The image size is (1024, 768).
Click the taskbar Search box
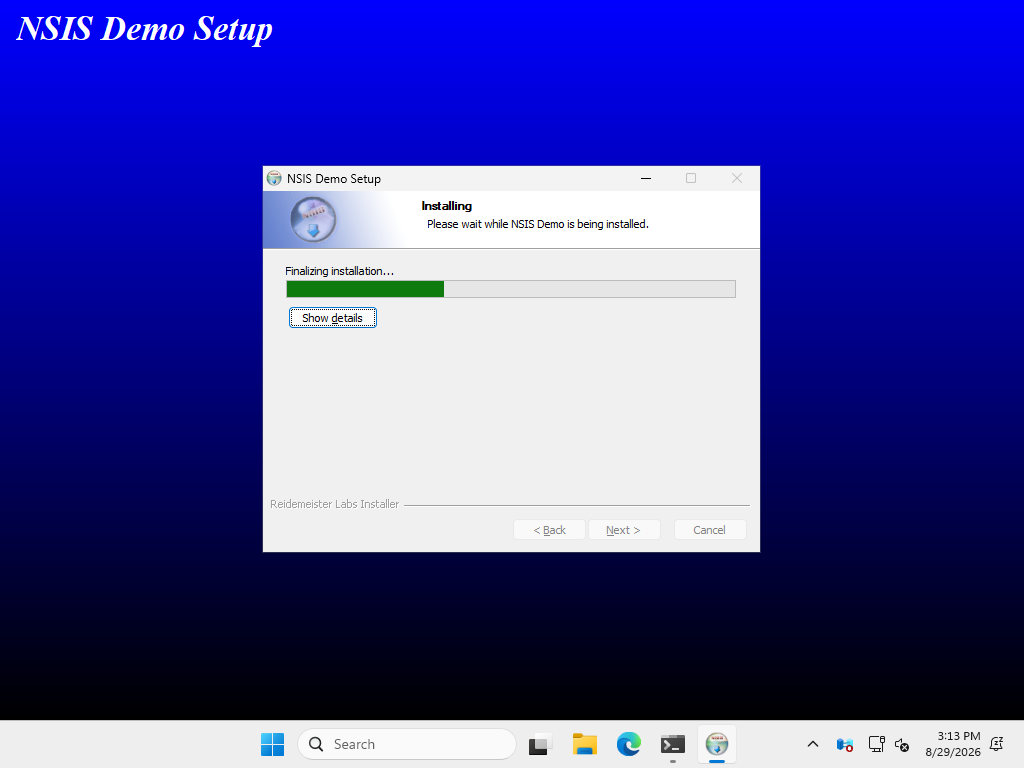407,744
